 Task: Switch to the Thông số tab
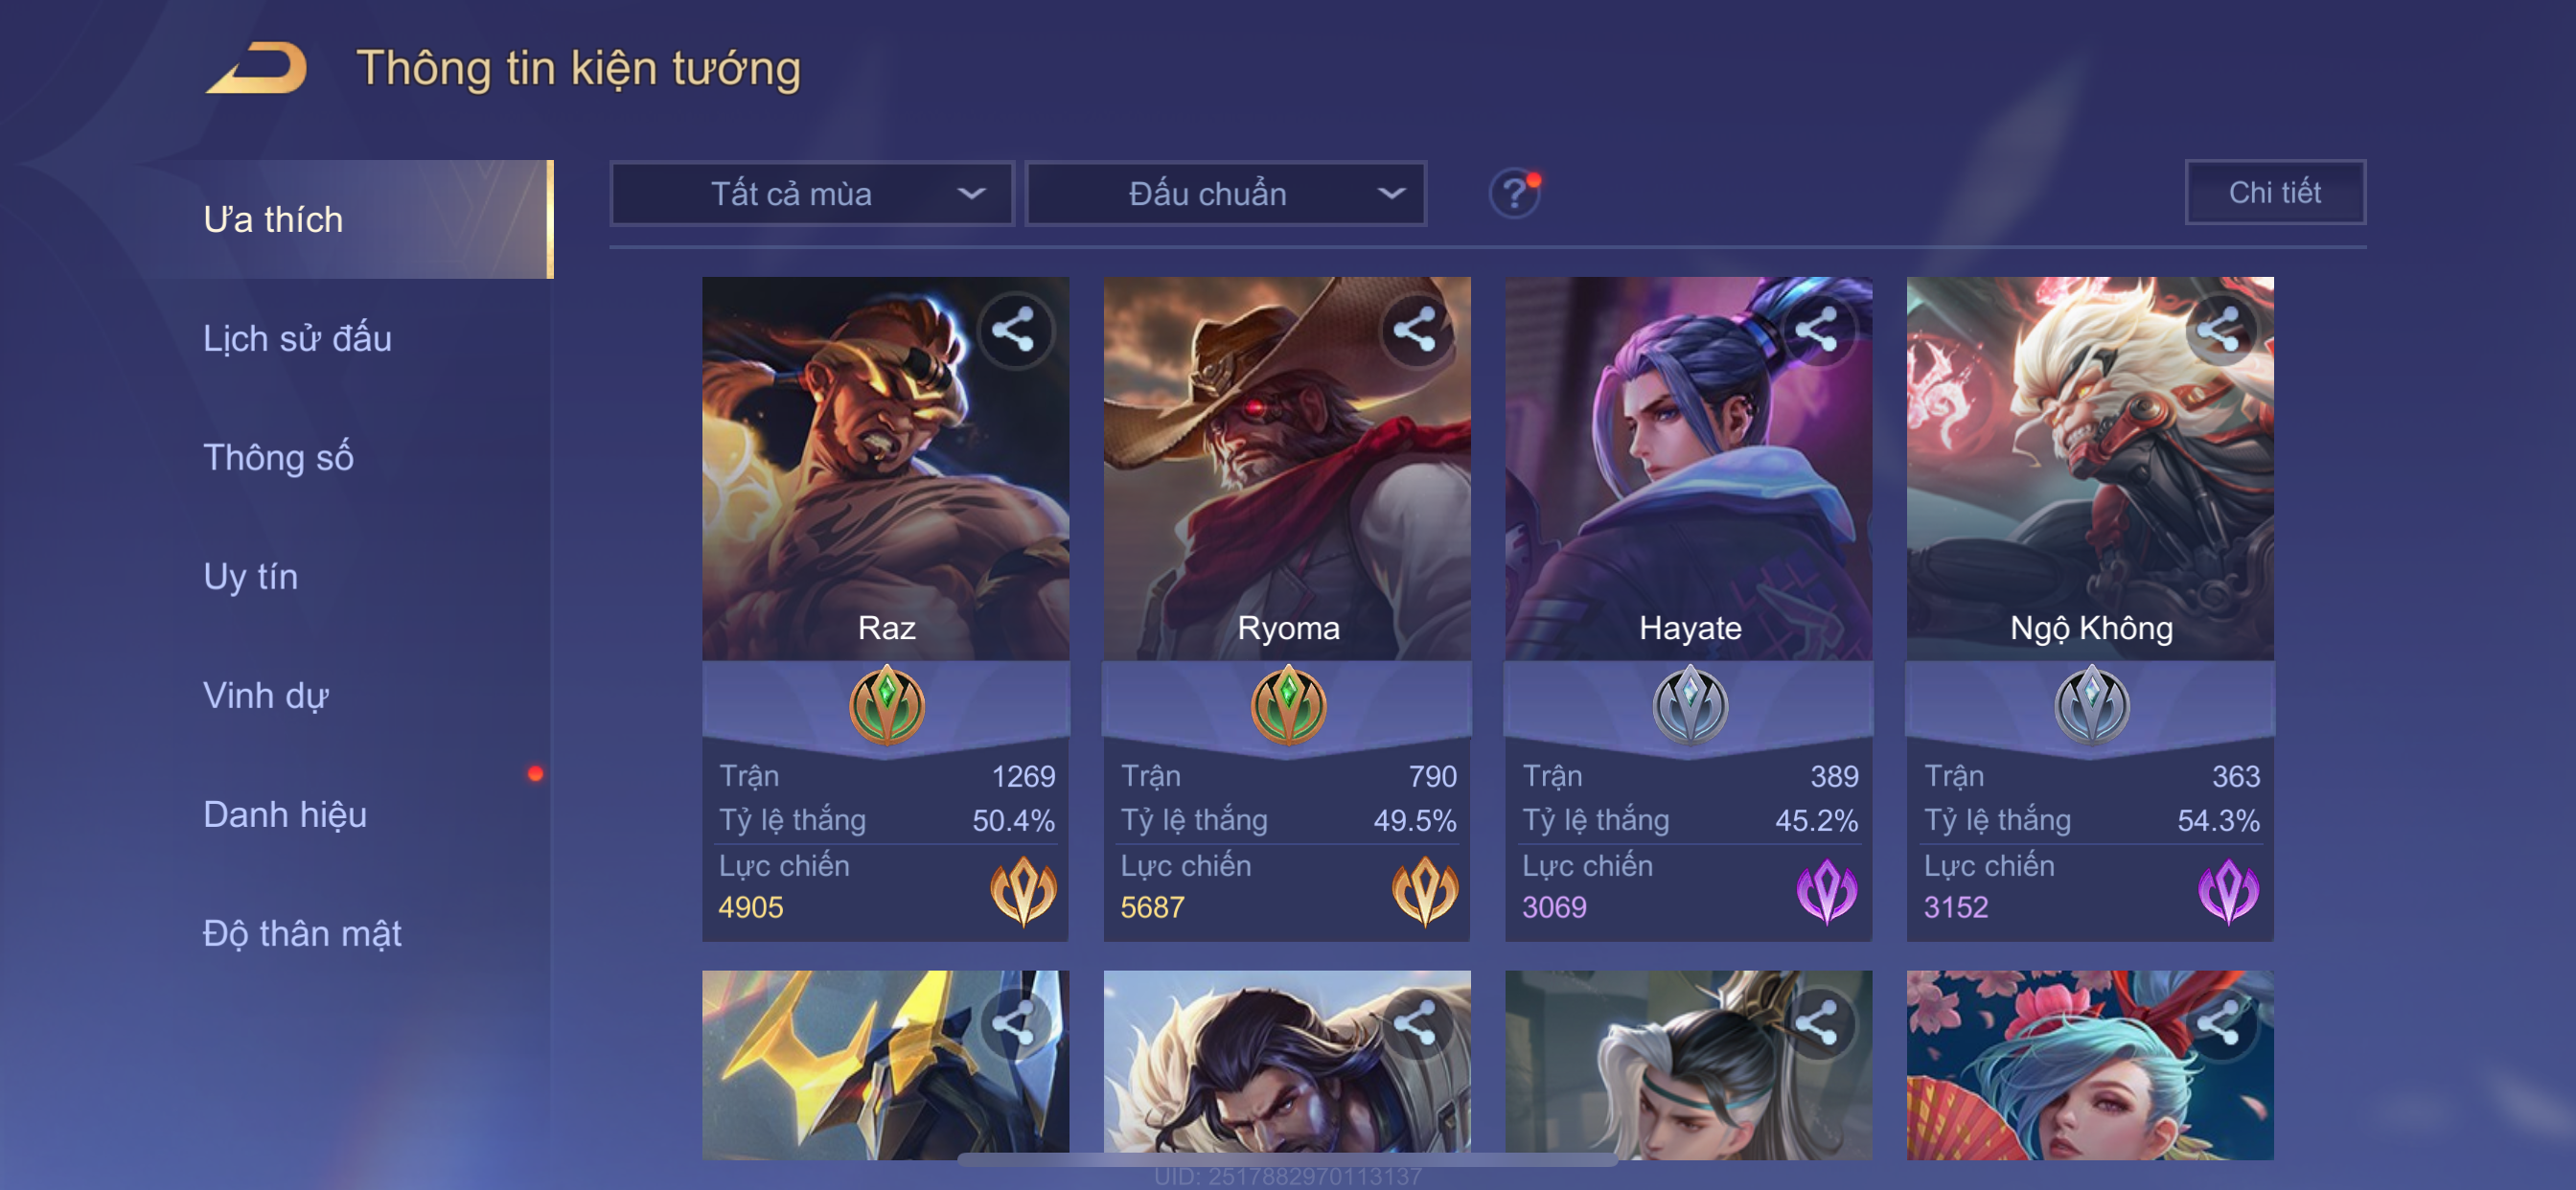coord(278,457)
